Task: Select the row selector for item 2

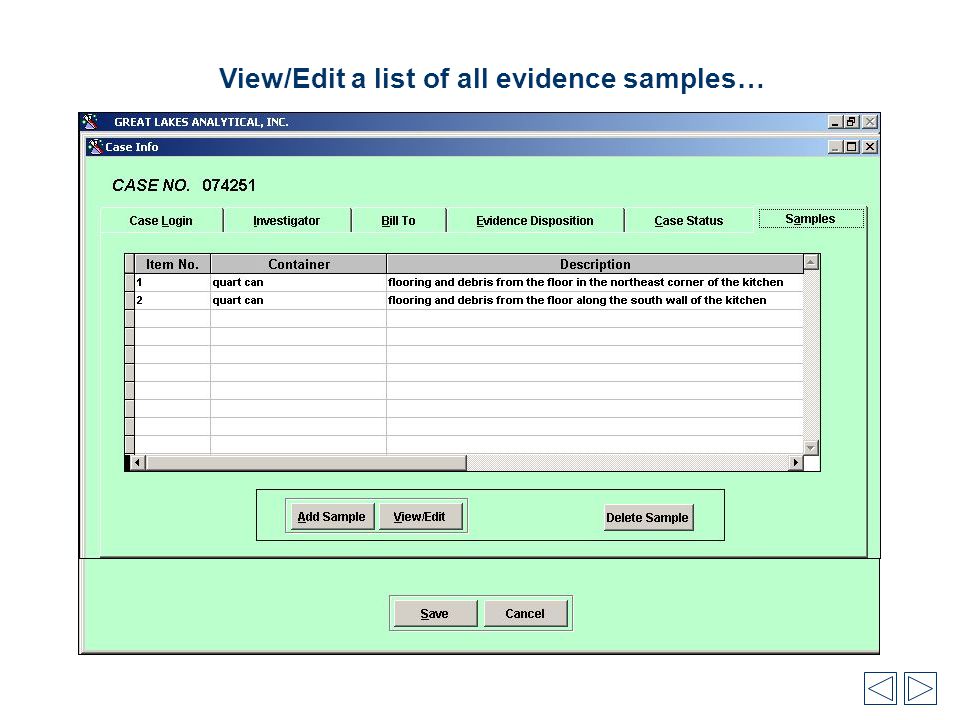Action: point(129,301)
